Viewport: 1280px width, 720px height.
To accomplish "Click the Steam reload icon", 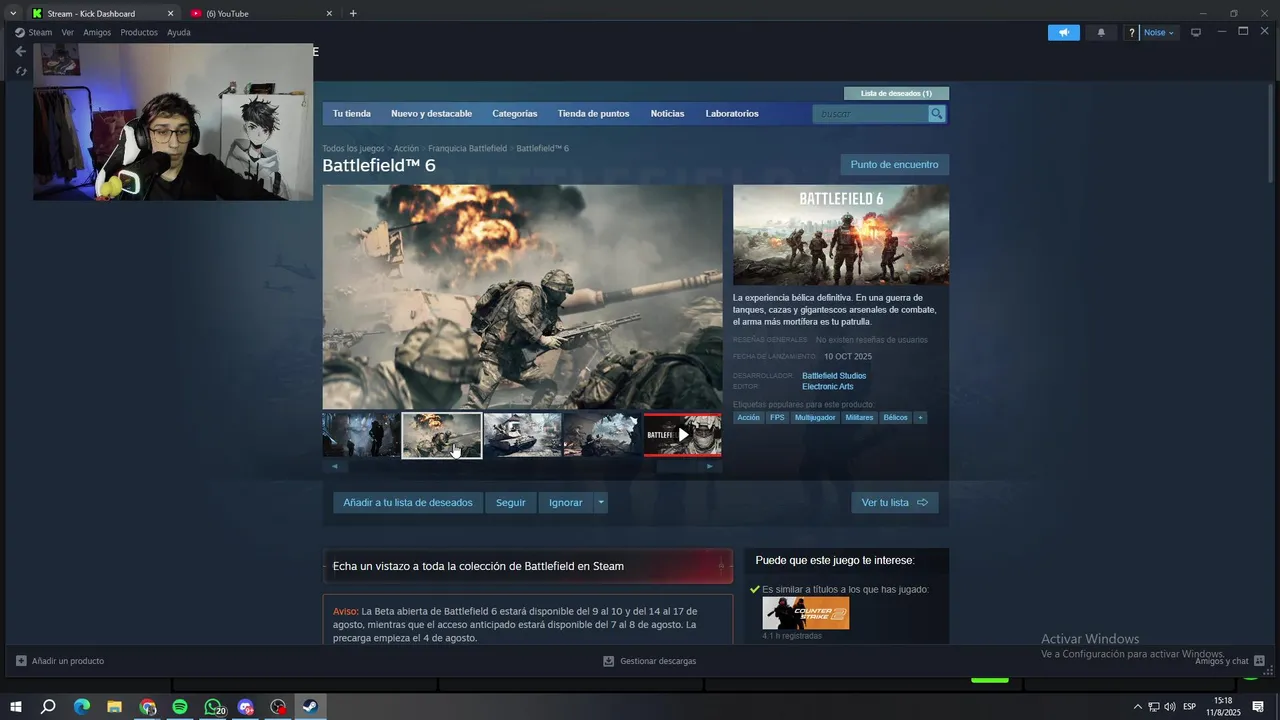I will pyautogui.click(x=20, y=71).
